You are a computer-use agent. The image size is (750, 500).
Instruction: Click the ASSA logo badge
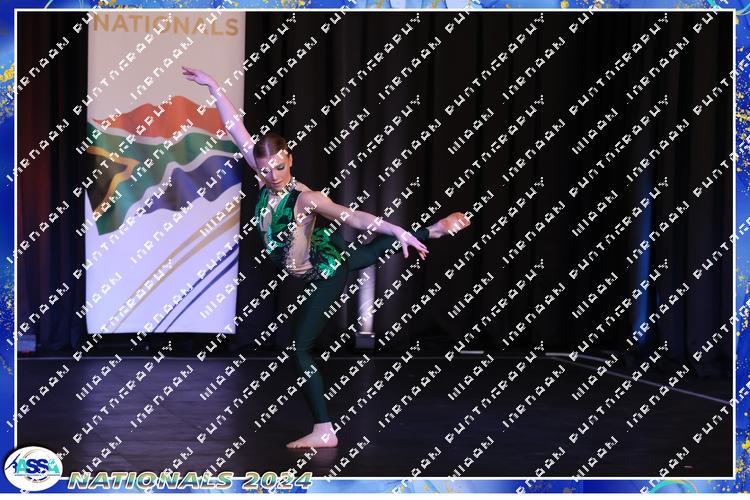[x=33, y=468]
